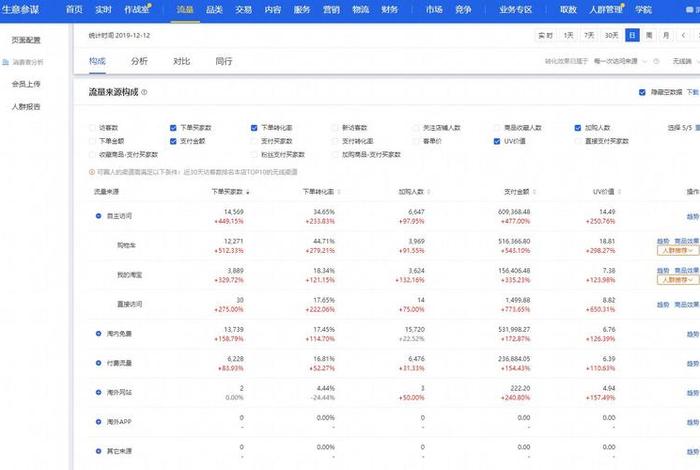700x470 pixels.
Task: Click the warning icon in the TOP10 notice
Action: (x=92, y=172)
